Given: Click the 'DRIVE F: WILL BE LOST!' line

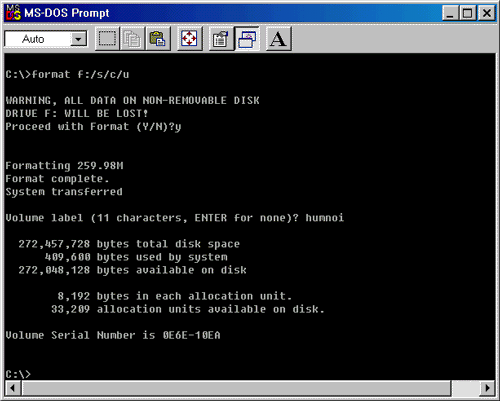Looking at the screenshot, I should coord(77,114).
